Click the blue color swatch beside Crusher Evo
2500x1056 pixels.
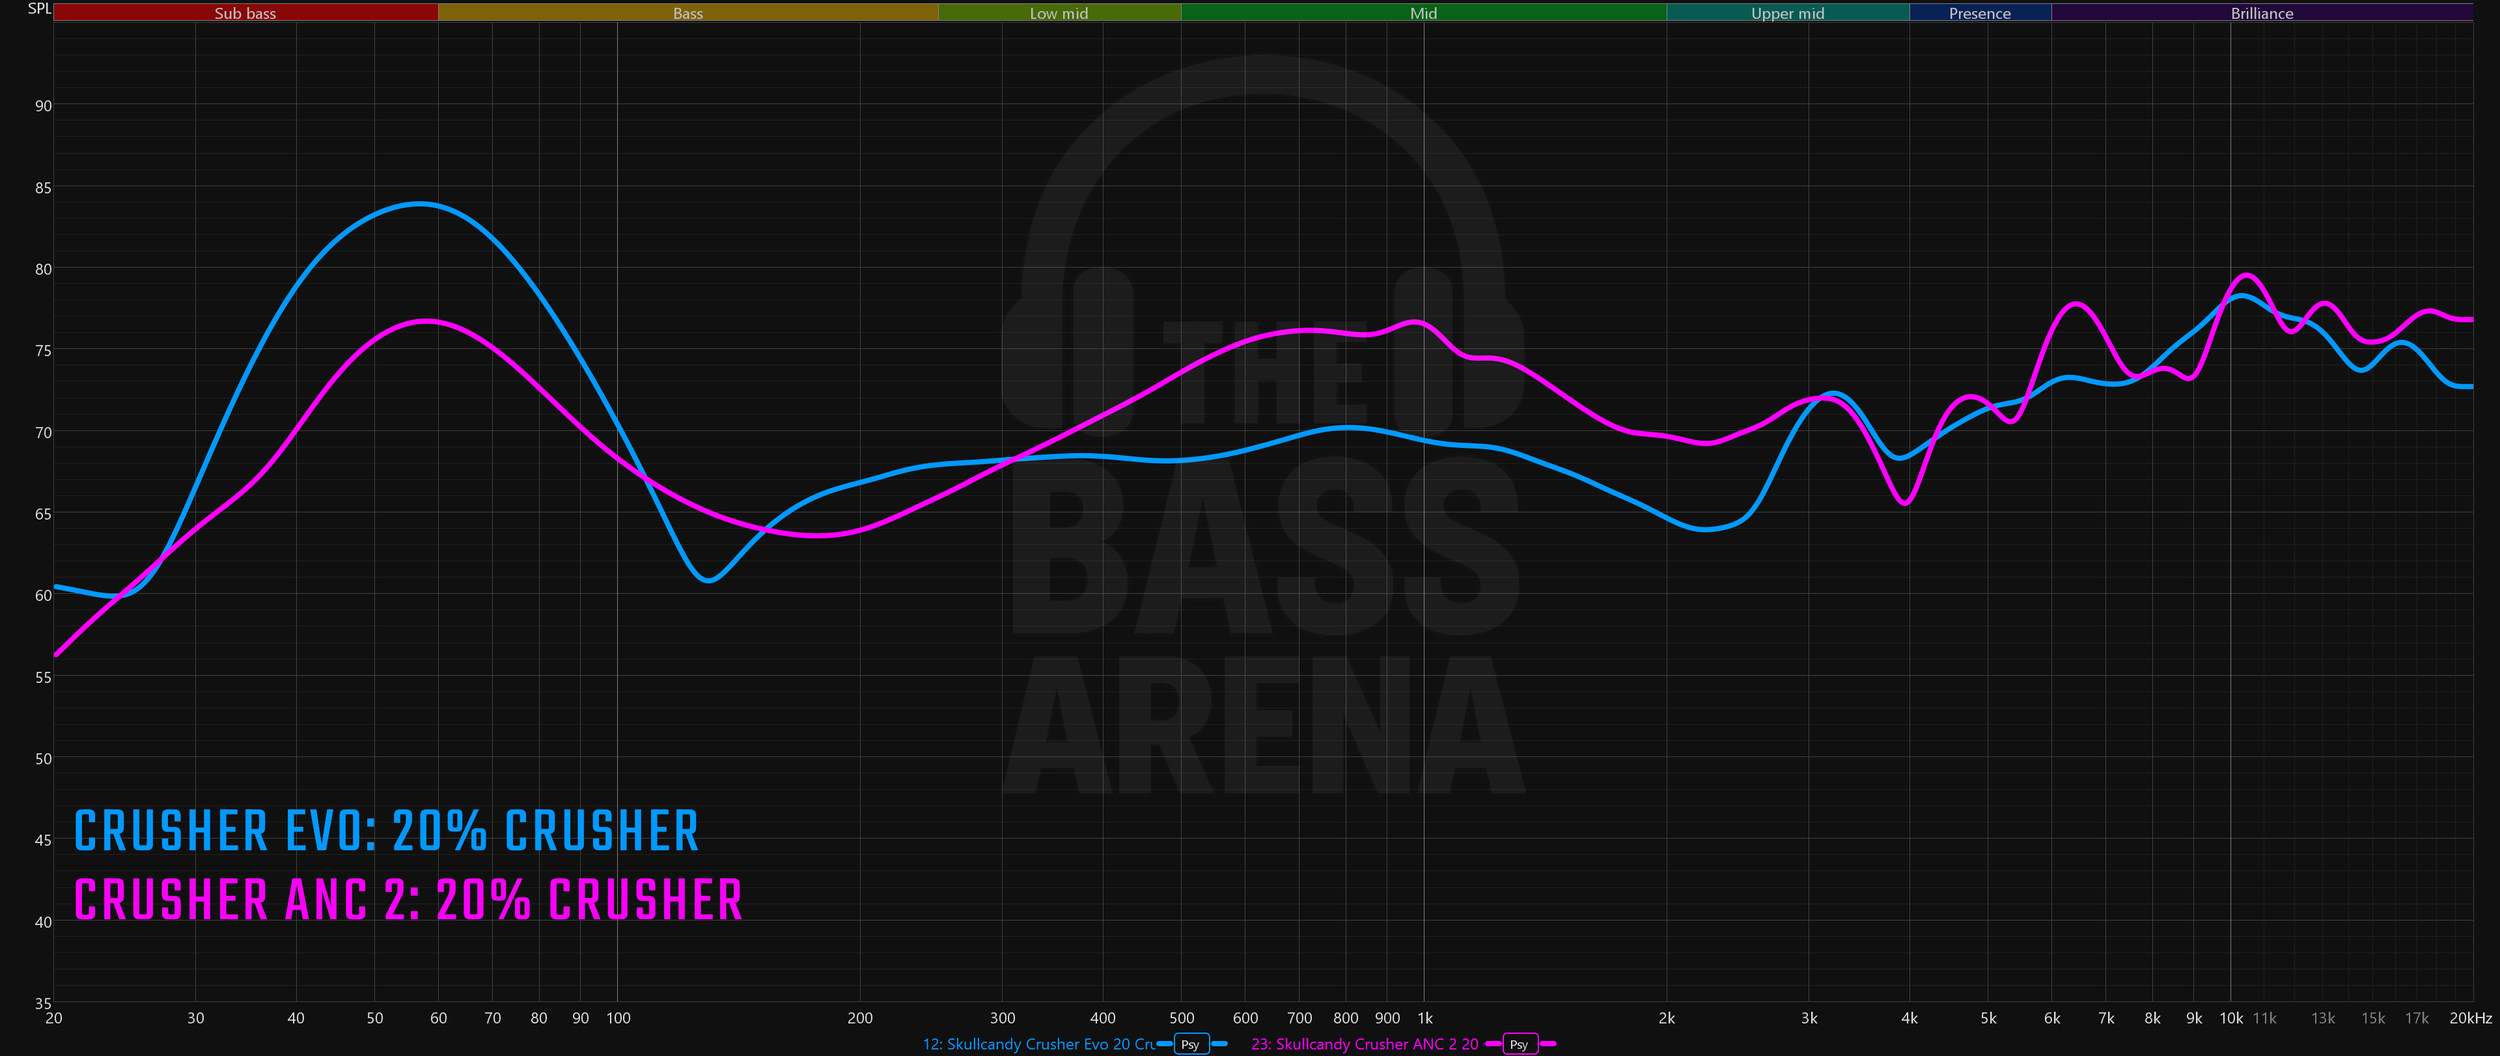pyautogui.click(x=1163, y=1044)
